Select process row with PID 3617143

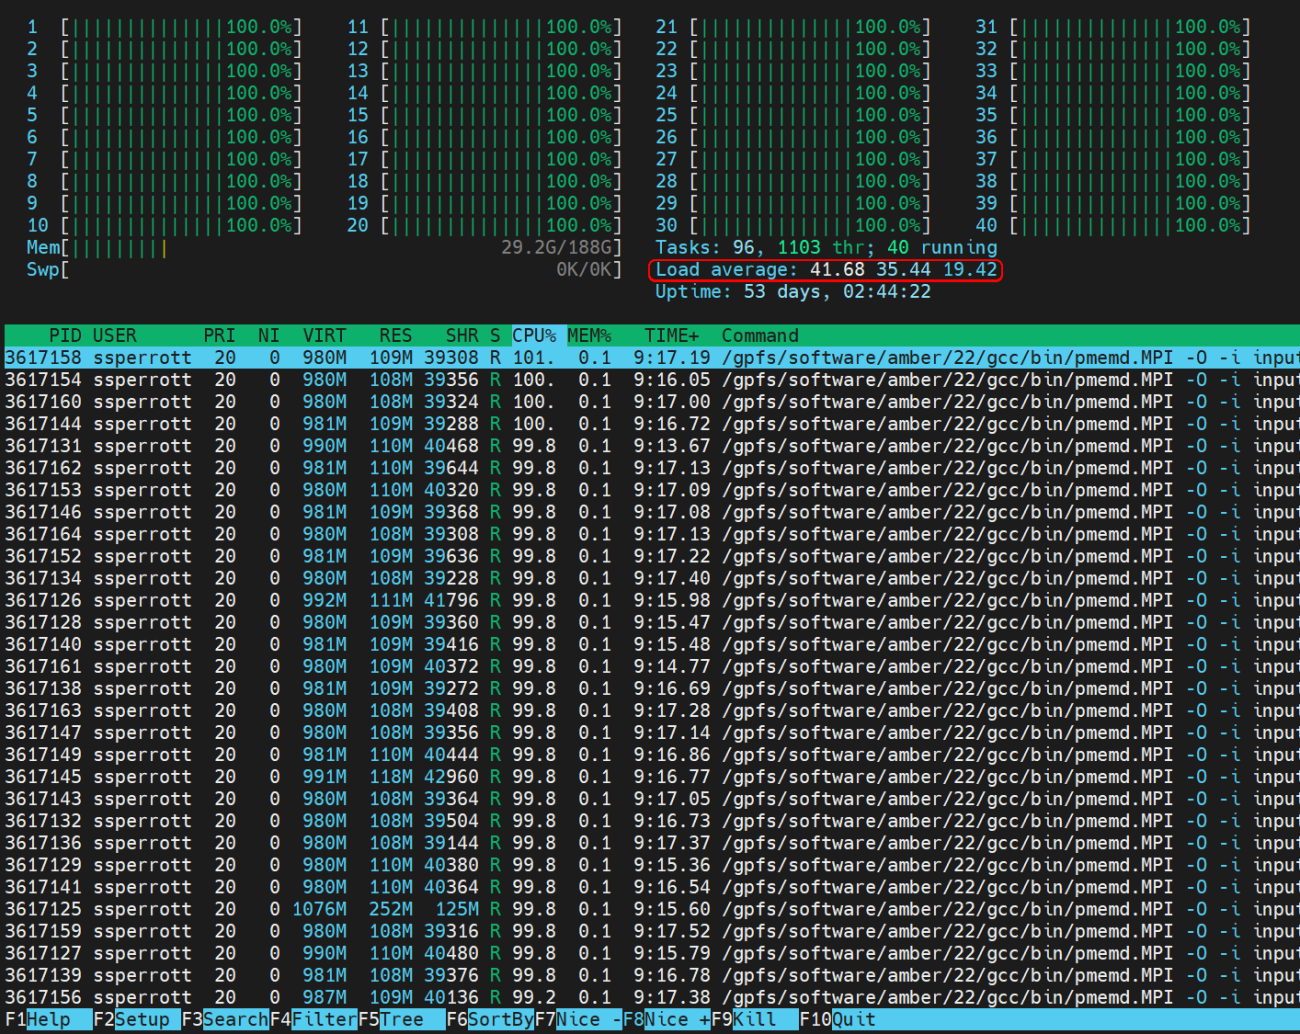point(652,798)
